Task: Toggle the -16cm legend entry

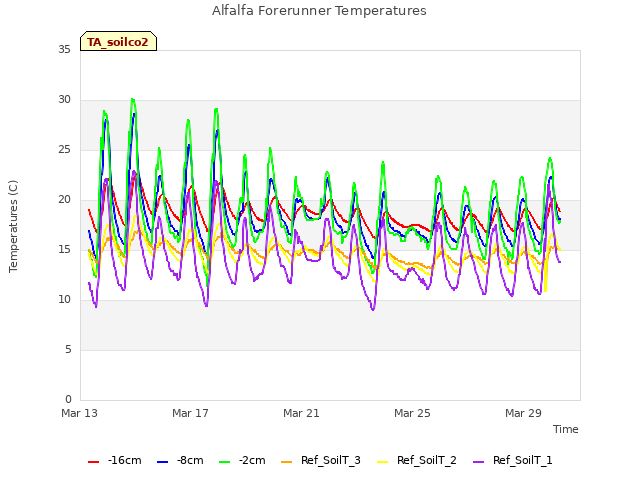Action: click(115, 460)
